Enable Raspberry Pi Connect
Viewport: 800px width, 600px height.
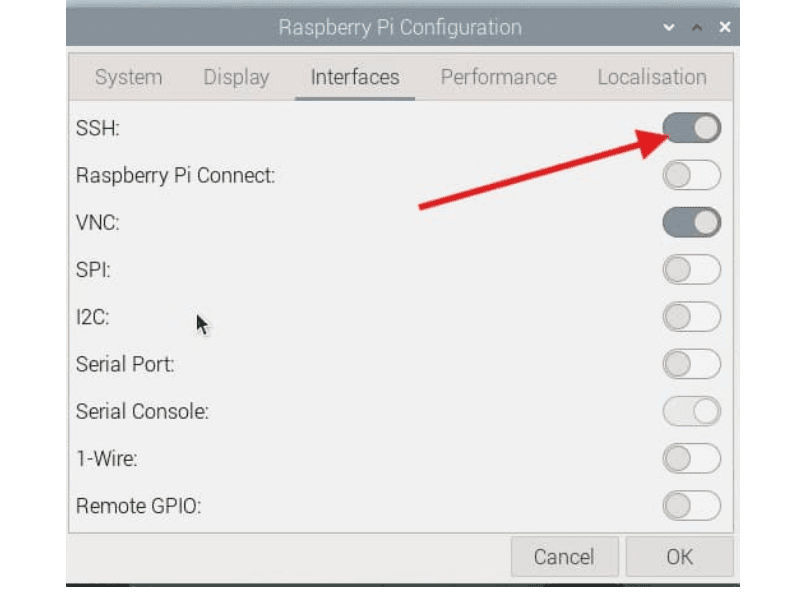coord(692,175)
